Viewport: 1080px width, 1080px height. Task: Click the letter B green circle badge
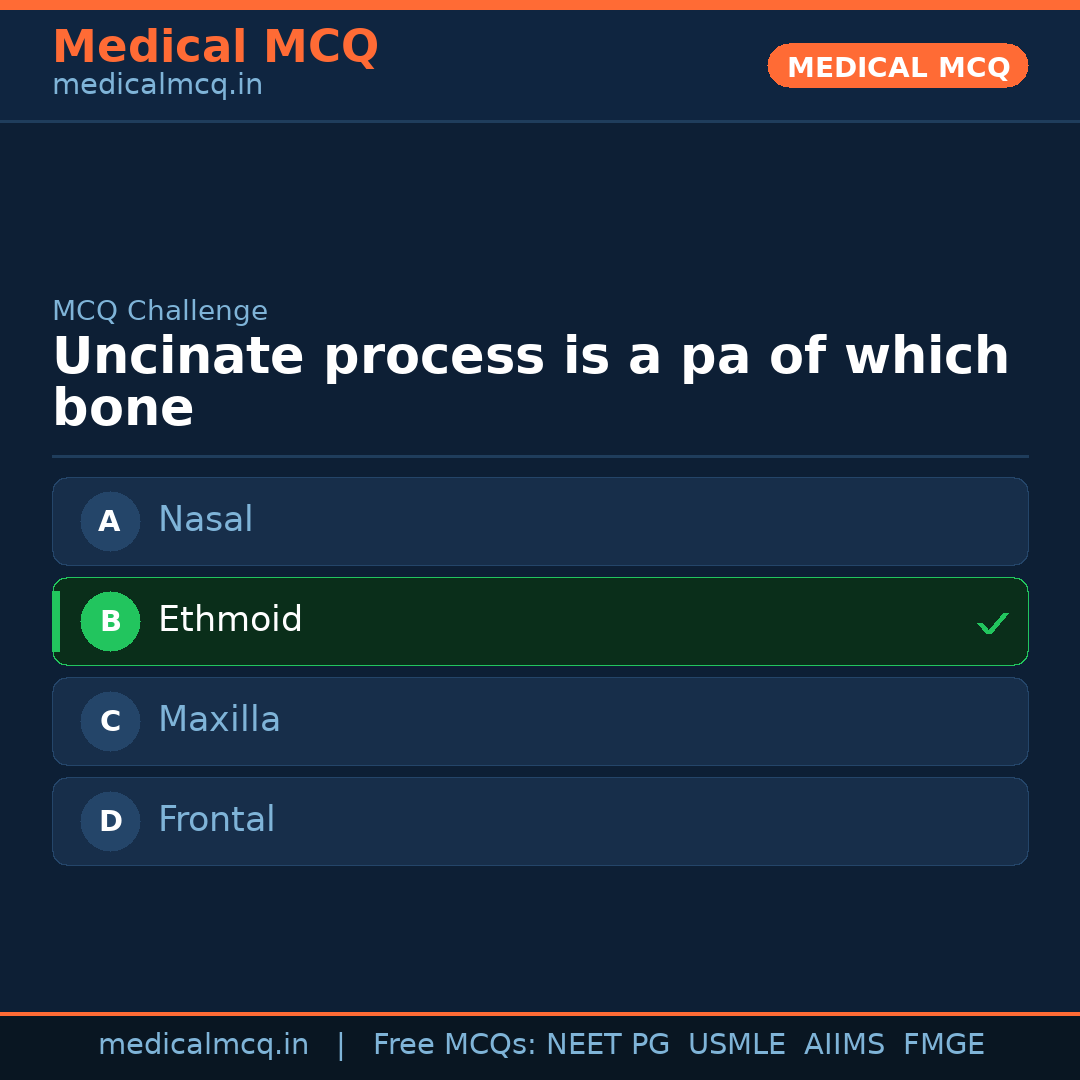point(110,621)
